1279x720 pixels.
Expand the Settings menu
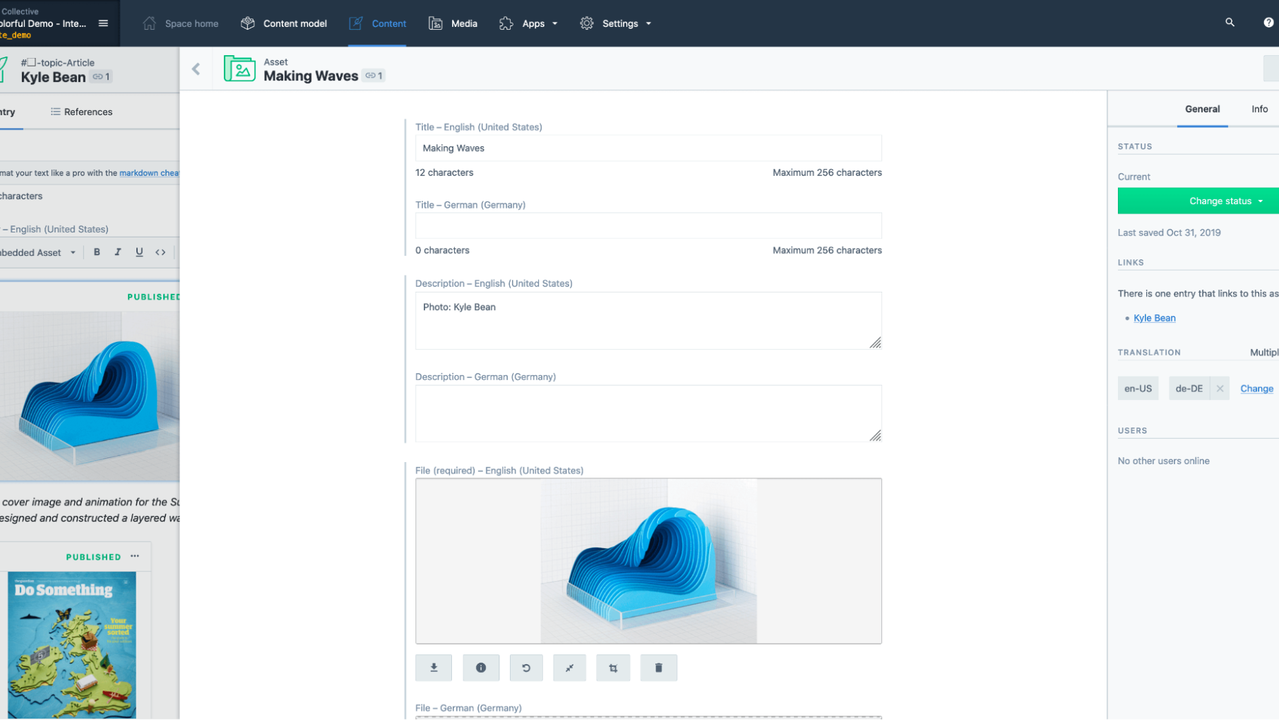pyautogui.click(x=616, y=23)
